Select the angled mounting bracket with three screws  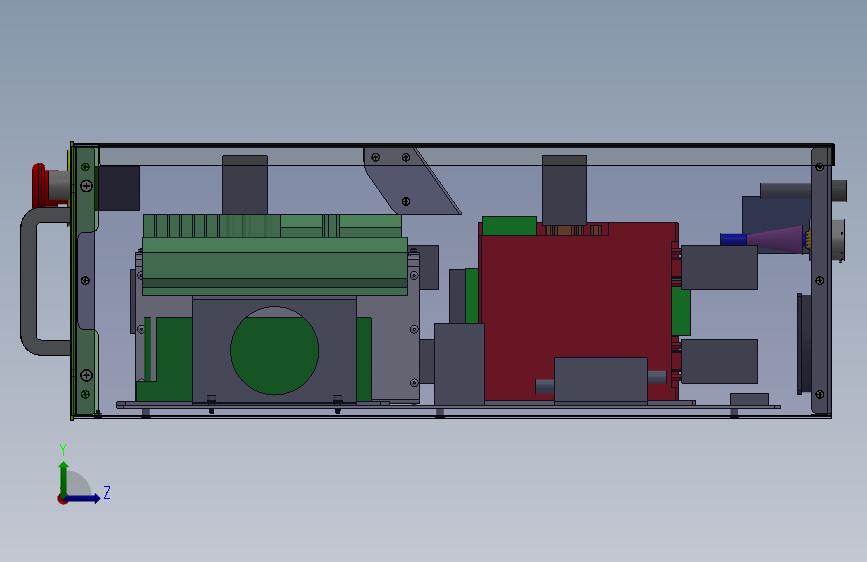411,181
